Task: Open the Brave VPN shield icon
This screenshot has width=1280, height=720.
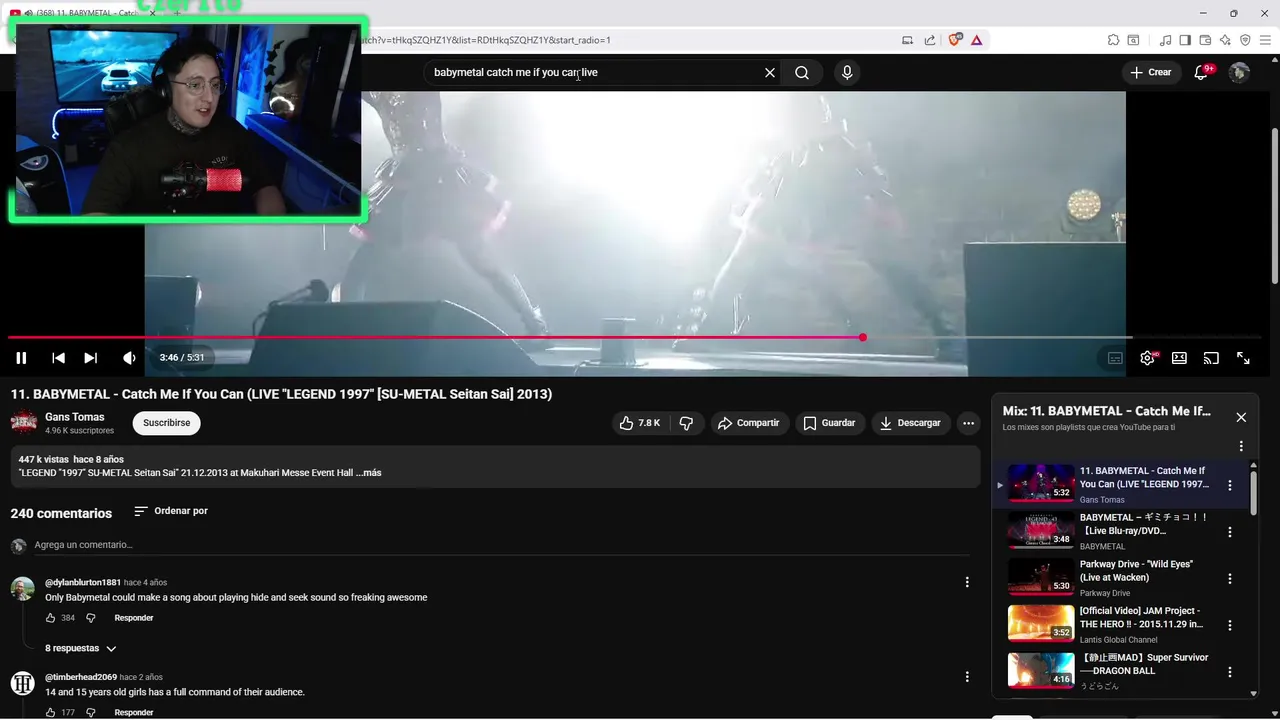Action: point(1245,40)
